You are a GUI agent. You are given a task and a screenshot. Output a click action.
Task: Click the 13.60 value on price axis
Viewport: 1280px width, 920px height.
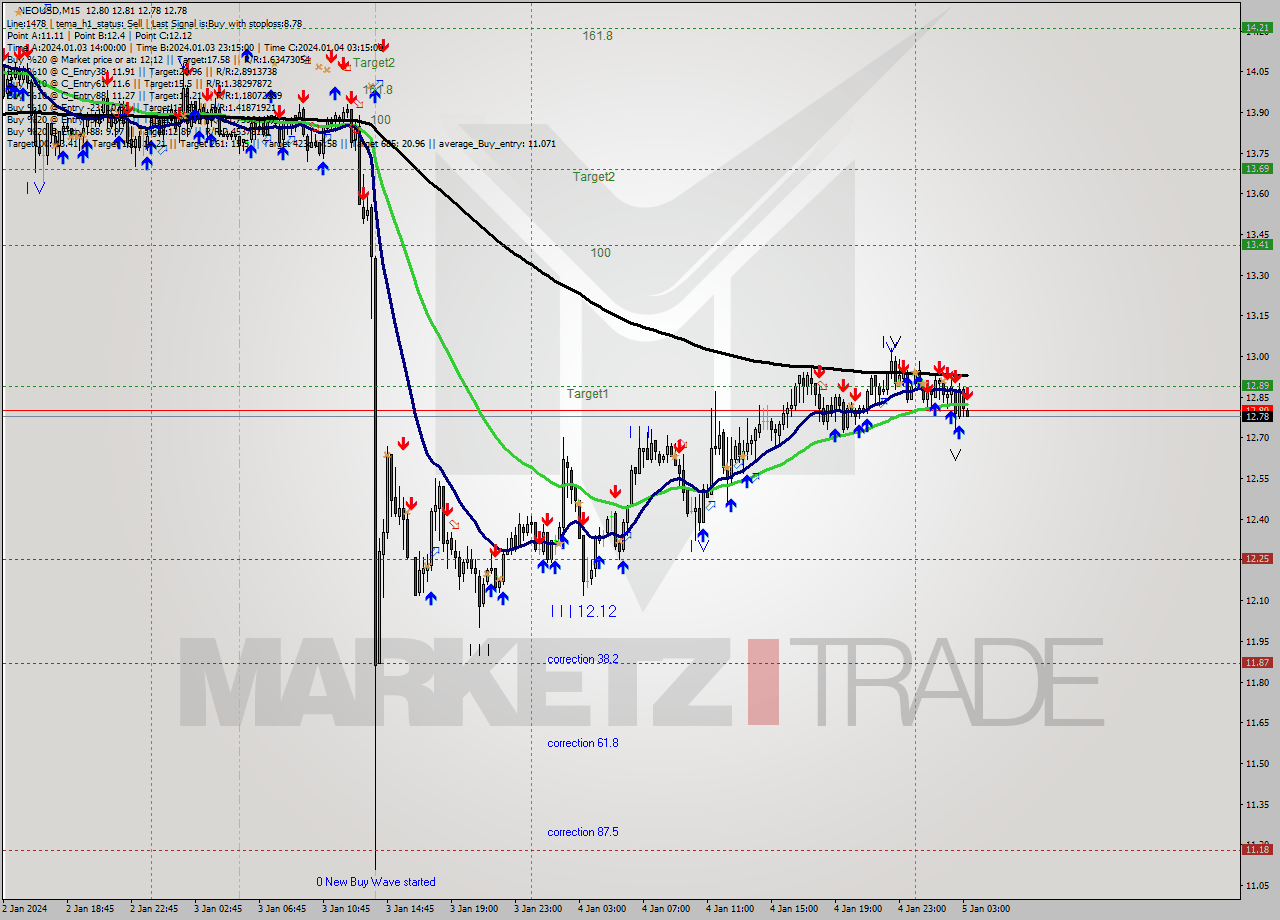(x=1257, y=194)
